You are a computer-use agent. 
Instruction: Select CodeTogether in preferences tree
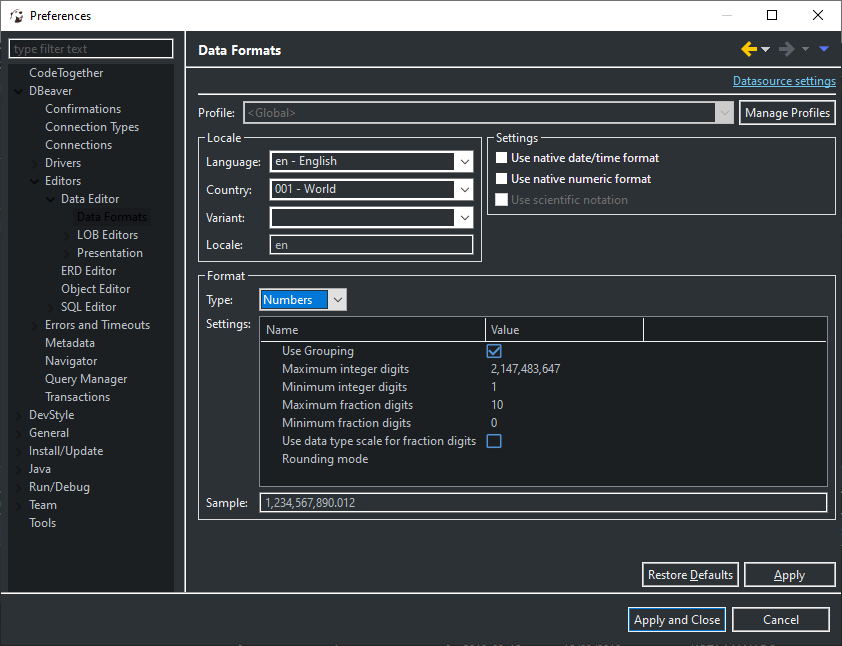[66, 73]
